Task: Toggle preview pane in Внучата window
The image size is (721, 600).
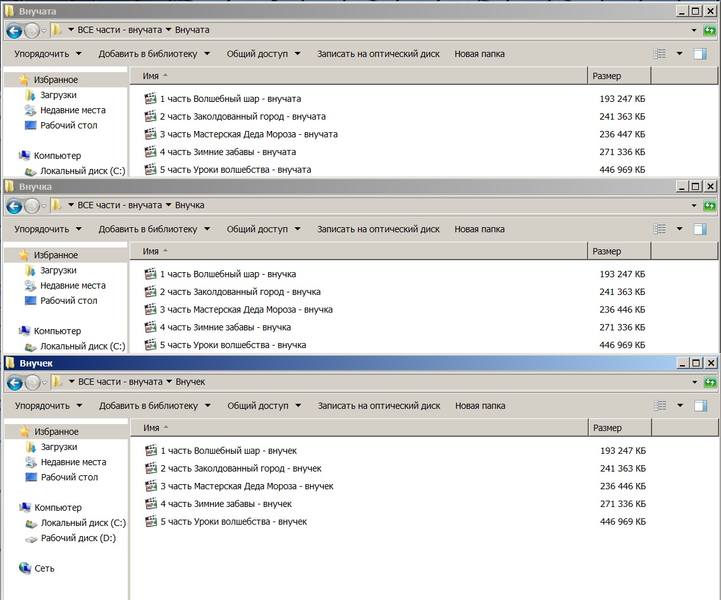Action: tap(700, 54)
